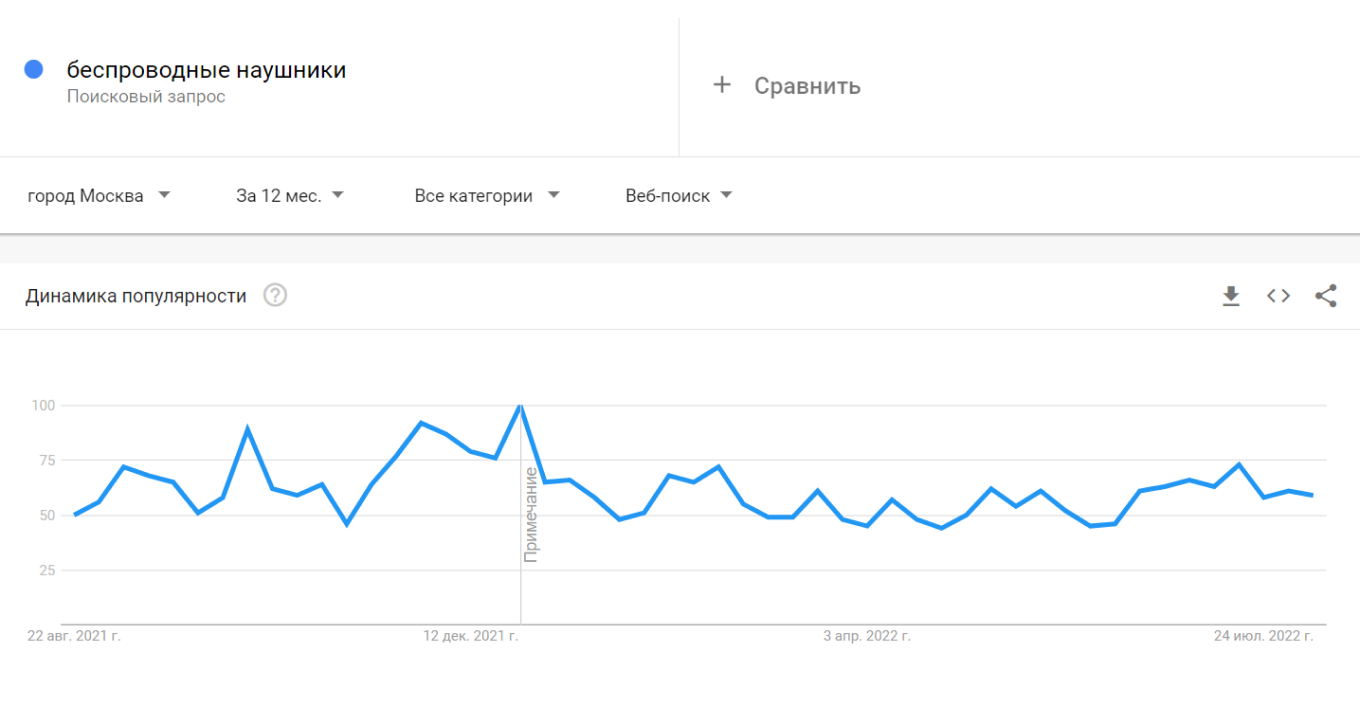Click the blue dot of the search term
Viewport: 1360px width, 721px height.
(34, 69)
